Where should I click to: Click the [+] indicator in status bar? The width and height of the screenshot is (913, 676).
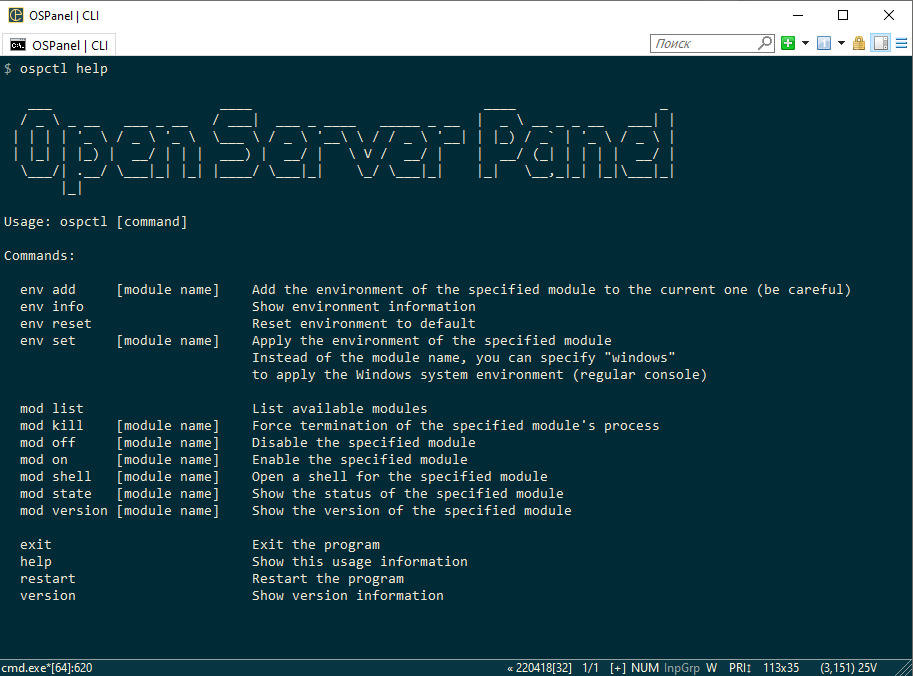point(617,667)
